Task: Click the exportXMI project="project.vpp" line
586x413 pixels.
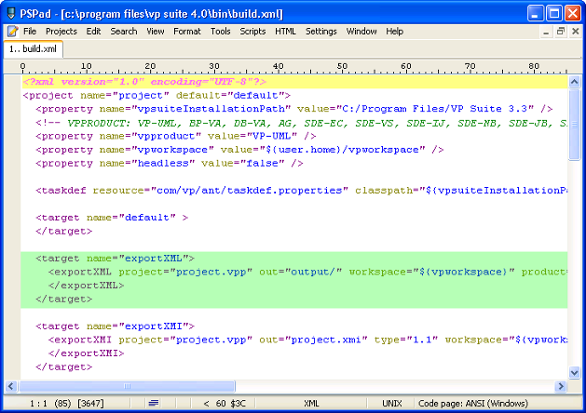Action: pyautogui.click(x=308, y=340)
